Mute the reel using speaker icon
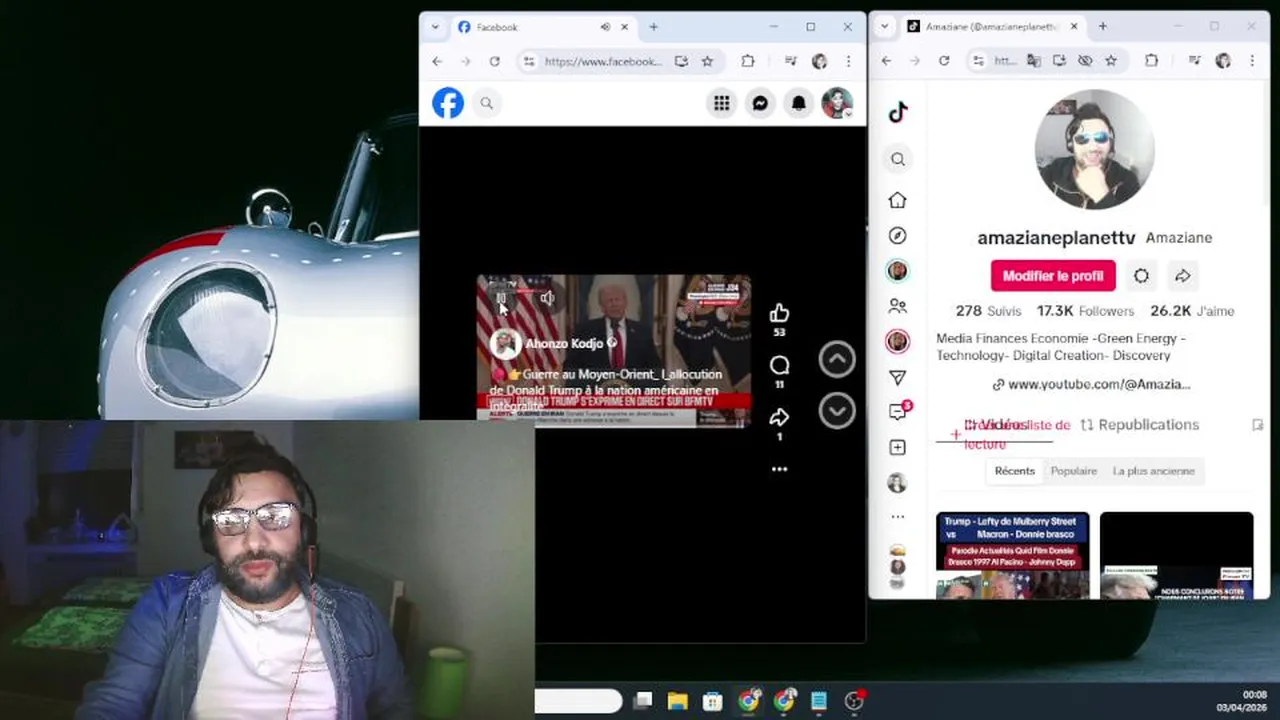This screenshot has width=1280, height=720. (547, 298)
